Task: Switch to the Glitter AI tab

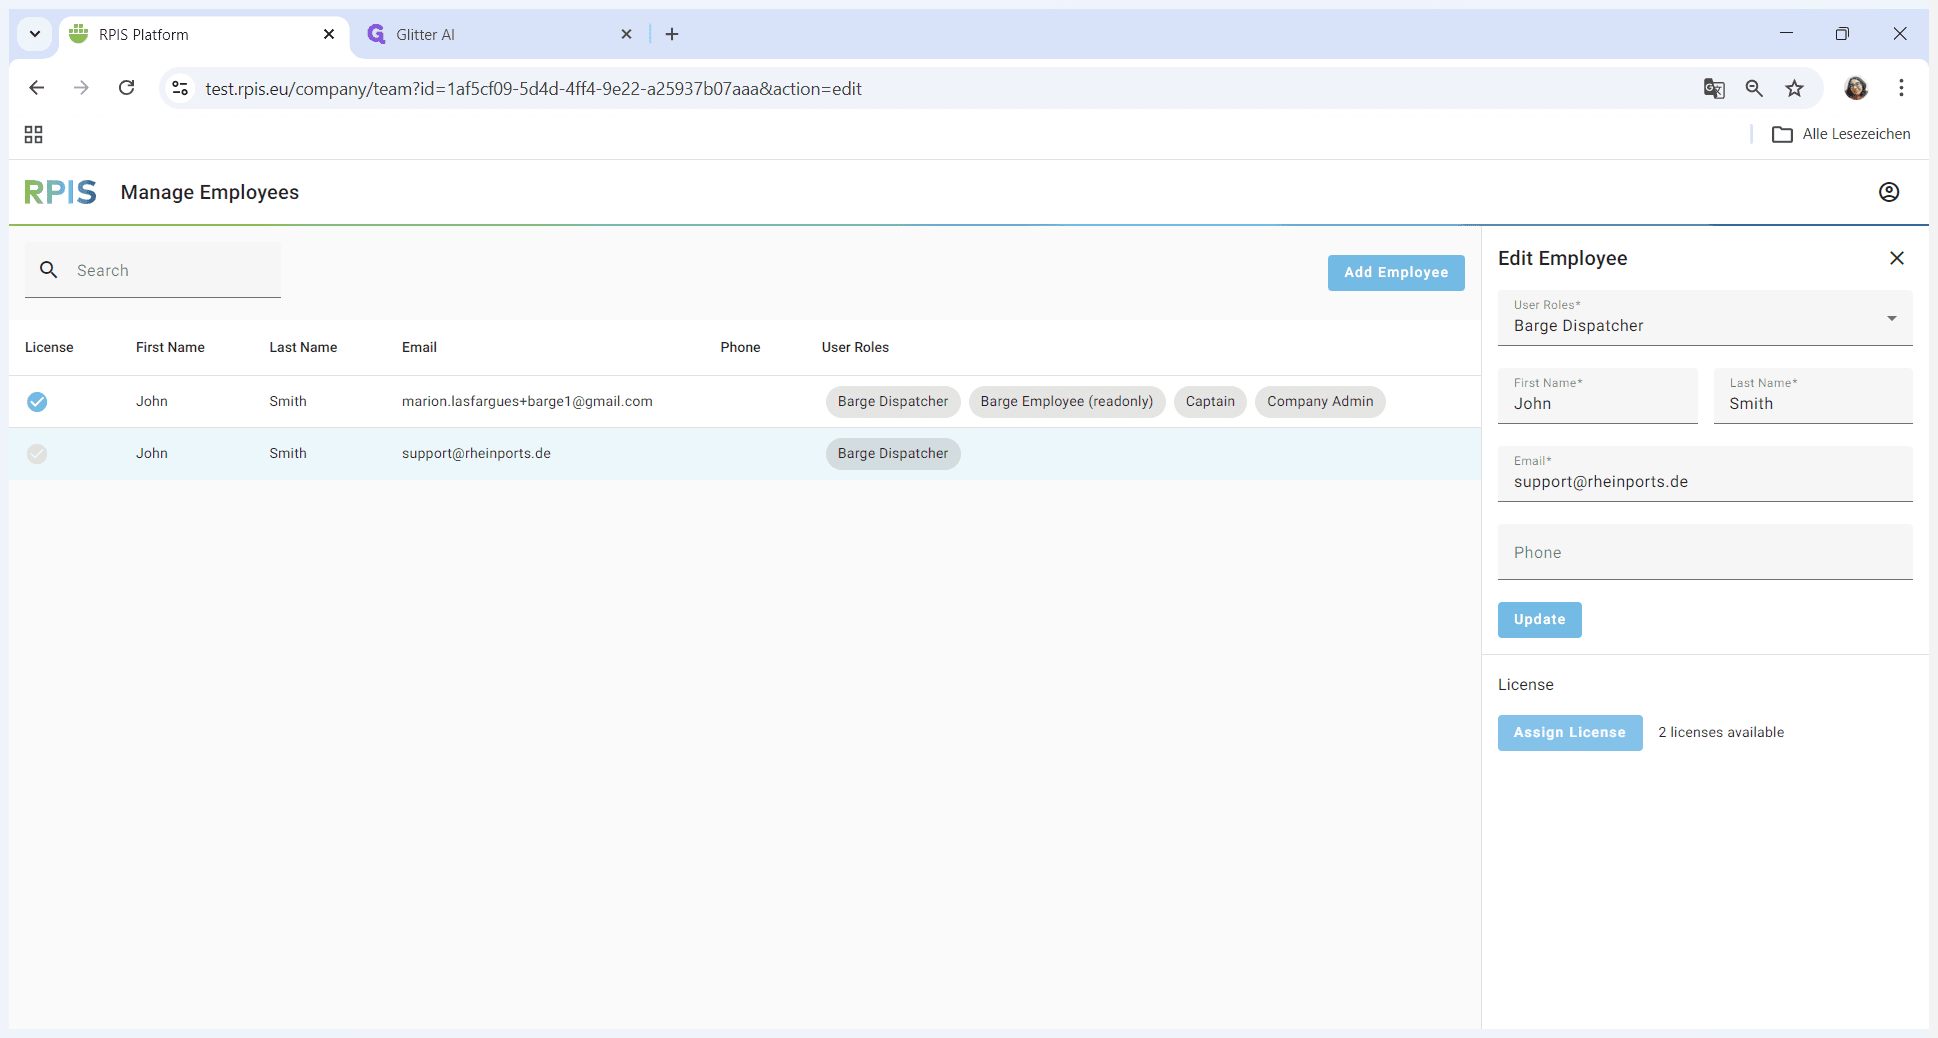Action: (499, 34)
